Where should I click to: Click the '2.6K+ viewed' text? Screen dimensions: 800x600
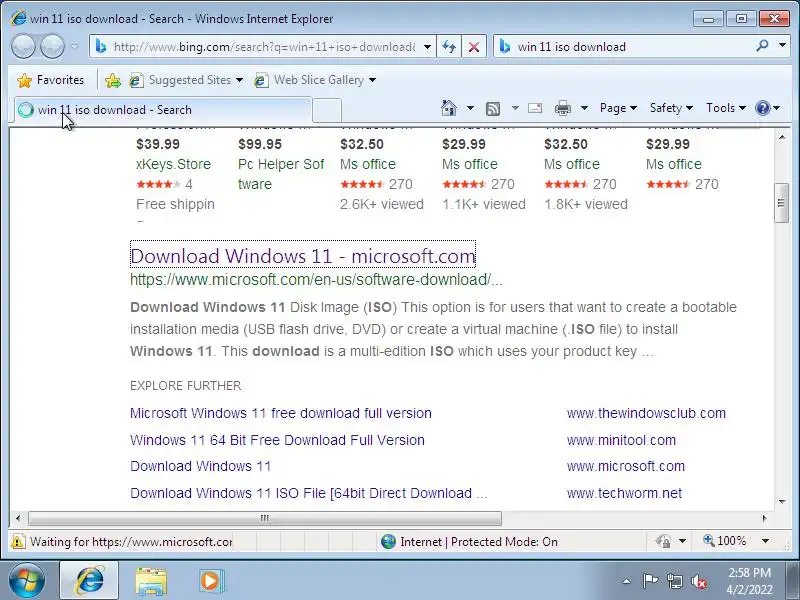click(382, 204)
